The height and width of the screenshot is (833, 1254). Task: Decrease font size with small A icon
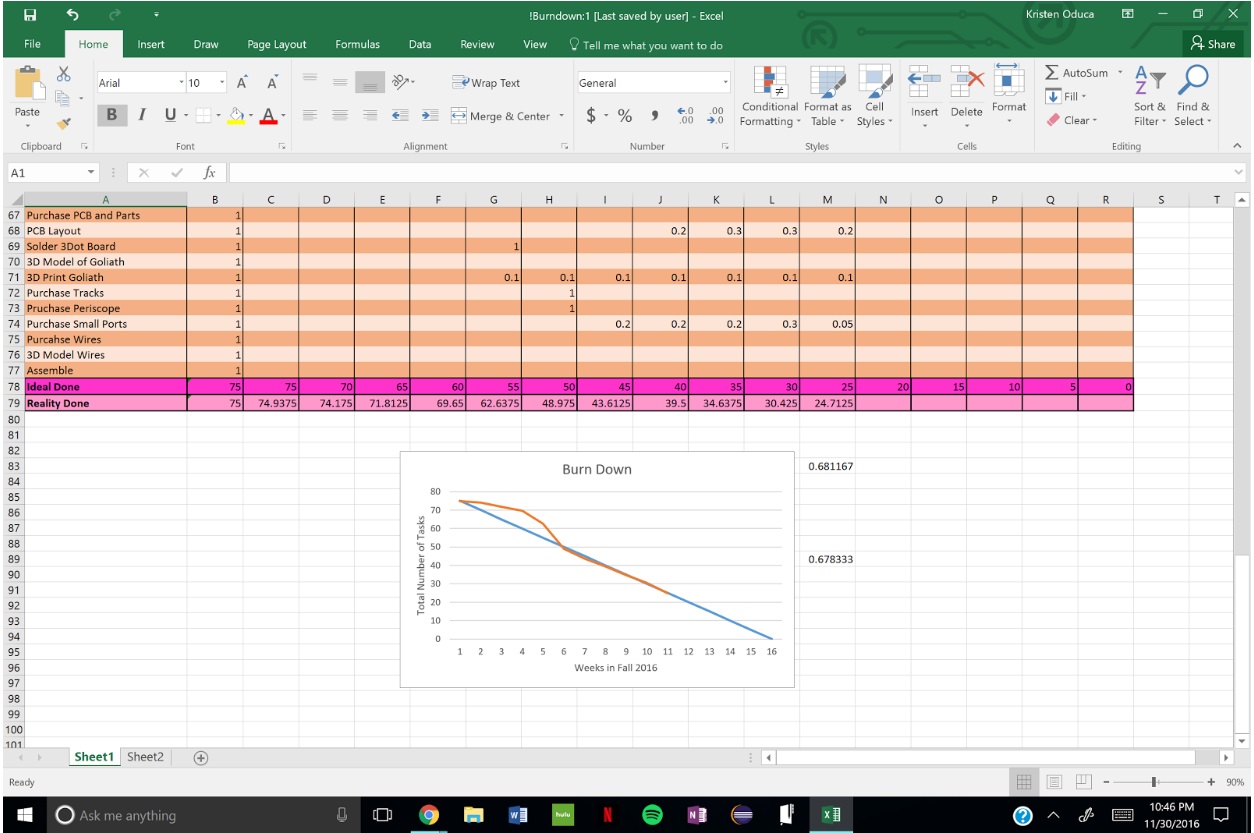pyautogui.click(x=271, y=83)
